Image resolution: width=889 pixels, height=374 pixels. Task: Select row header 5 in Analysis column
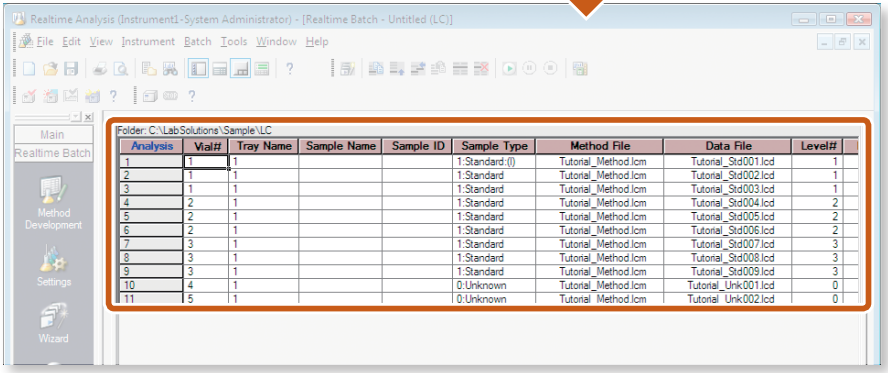151,216
